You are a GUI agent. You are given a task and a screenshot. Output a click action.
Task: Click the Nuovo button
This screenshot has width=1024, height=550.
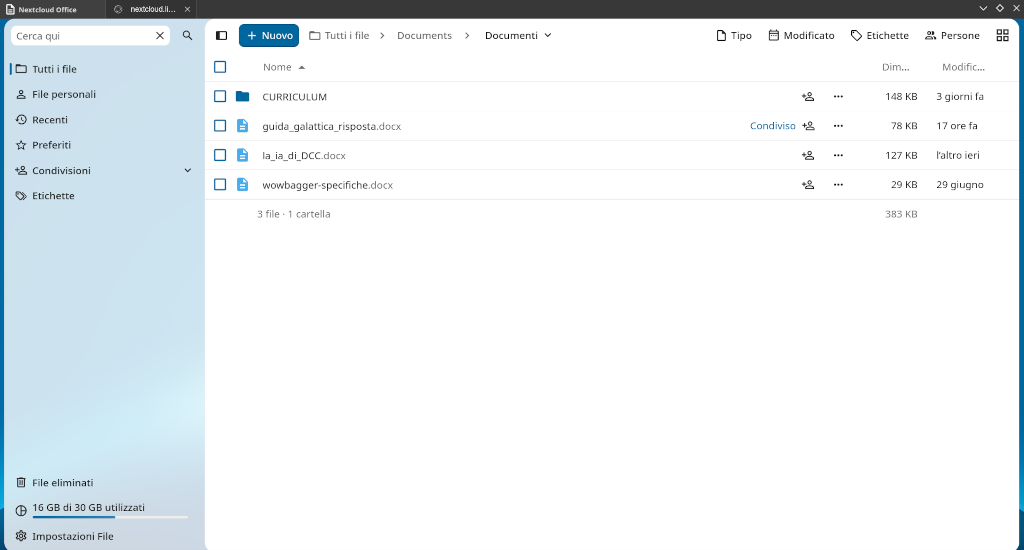tap(269, 35)
